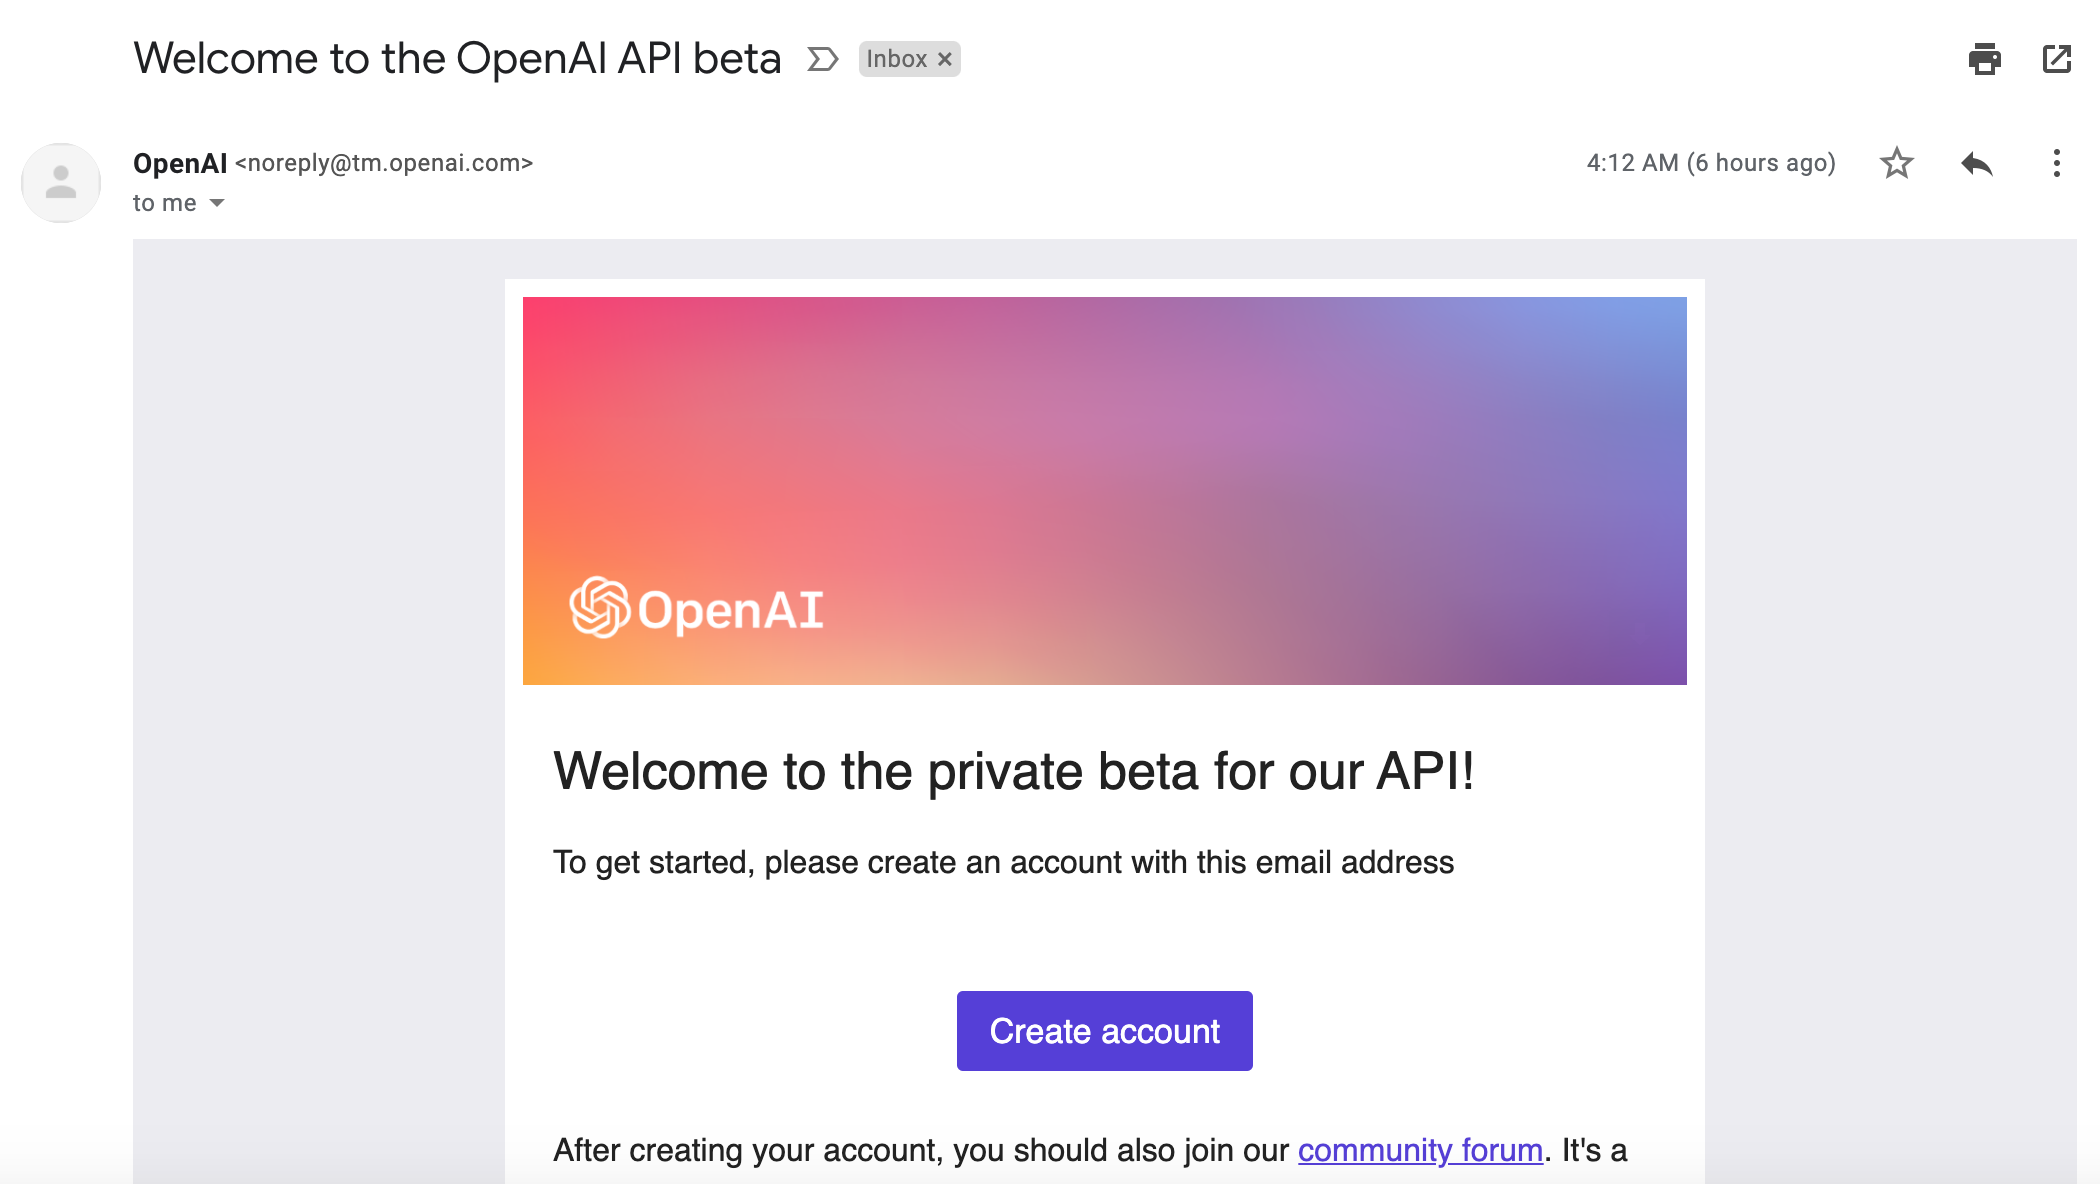Click the 'Welcome to the private beta' heading
The height and width of the screenshot is (1184, 2100).
click(1013, 771)
